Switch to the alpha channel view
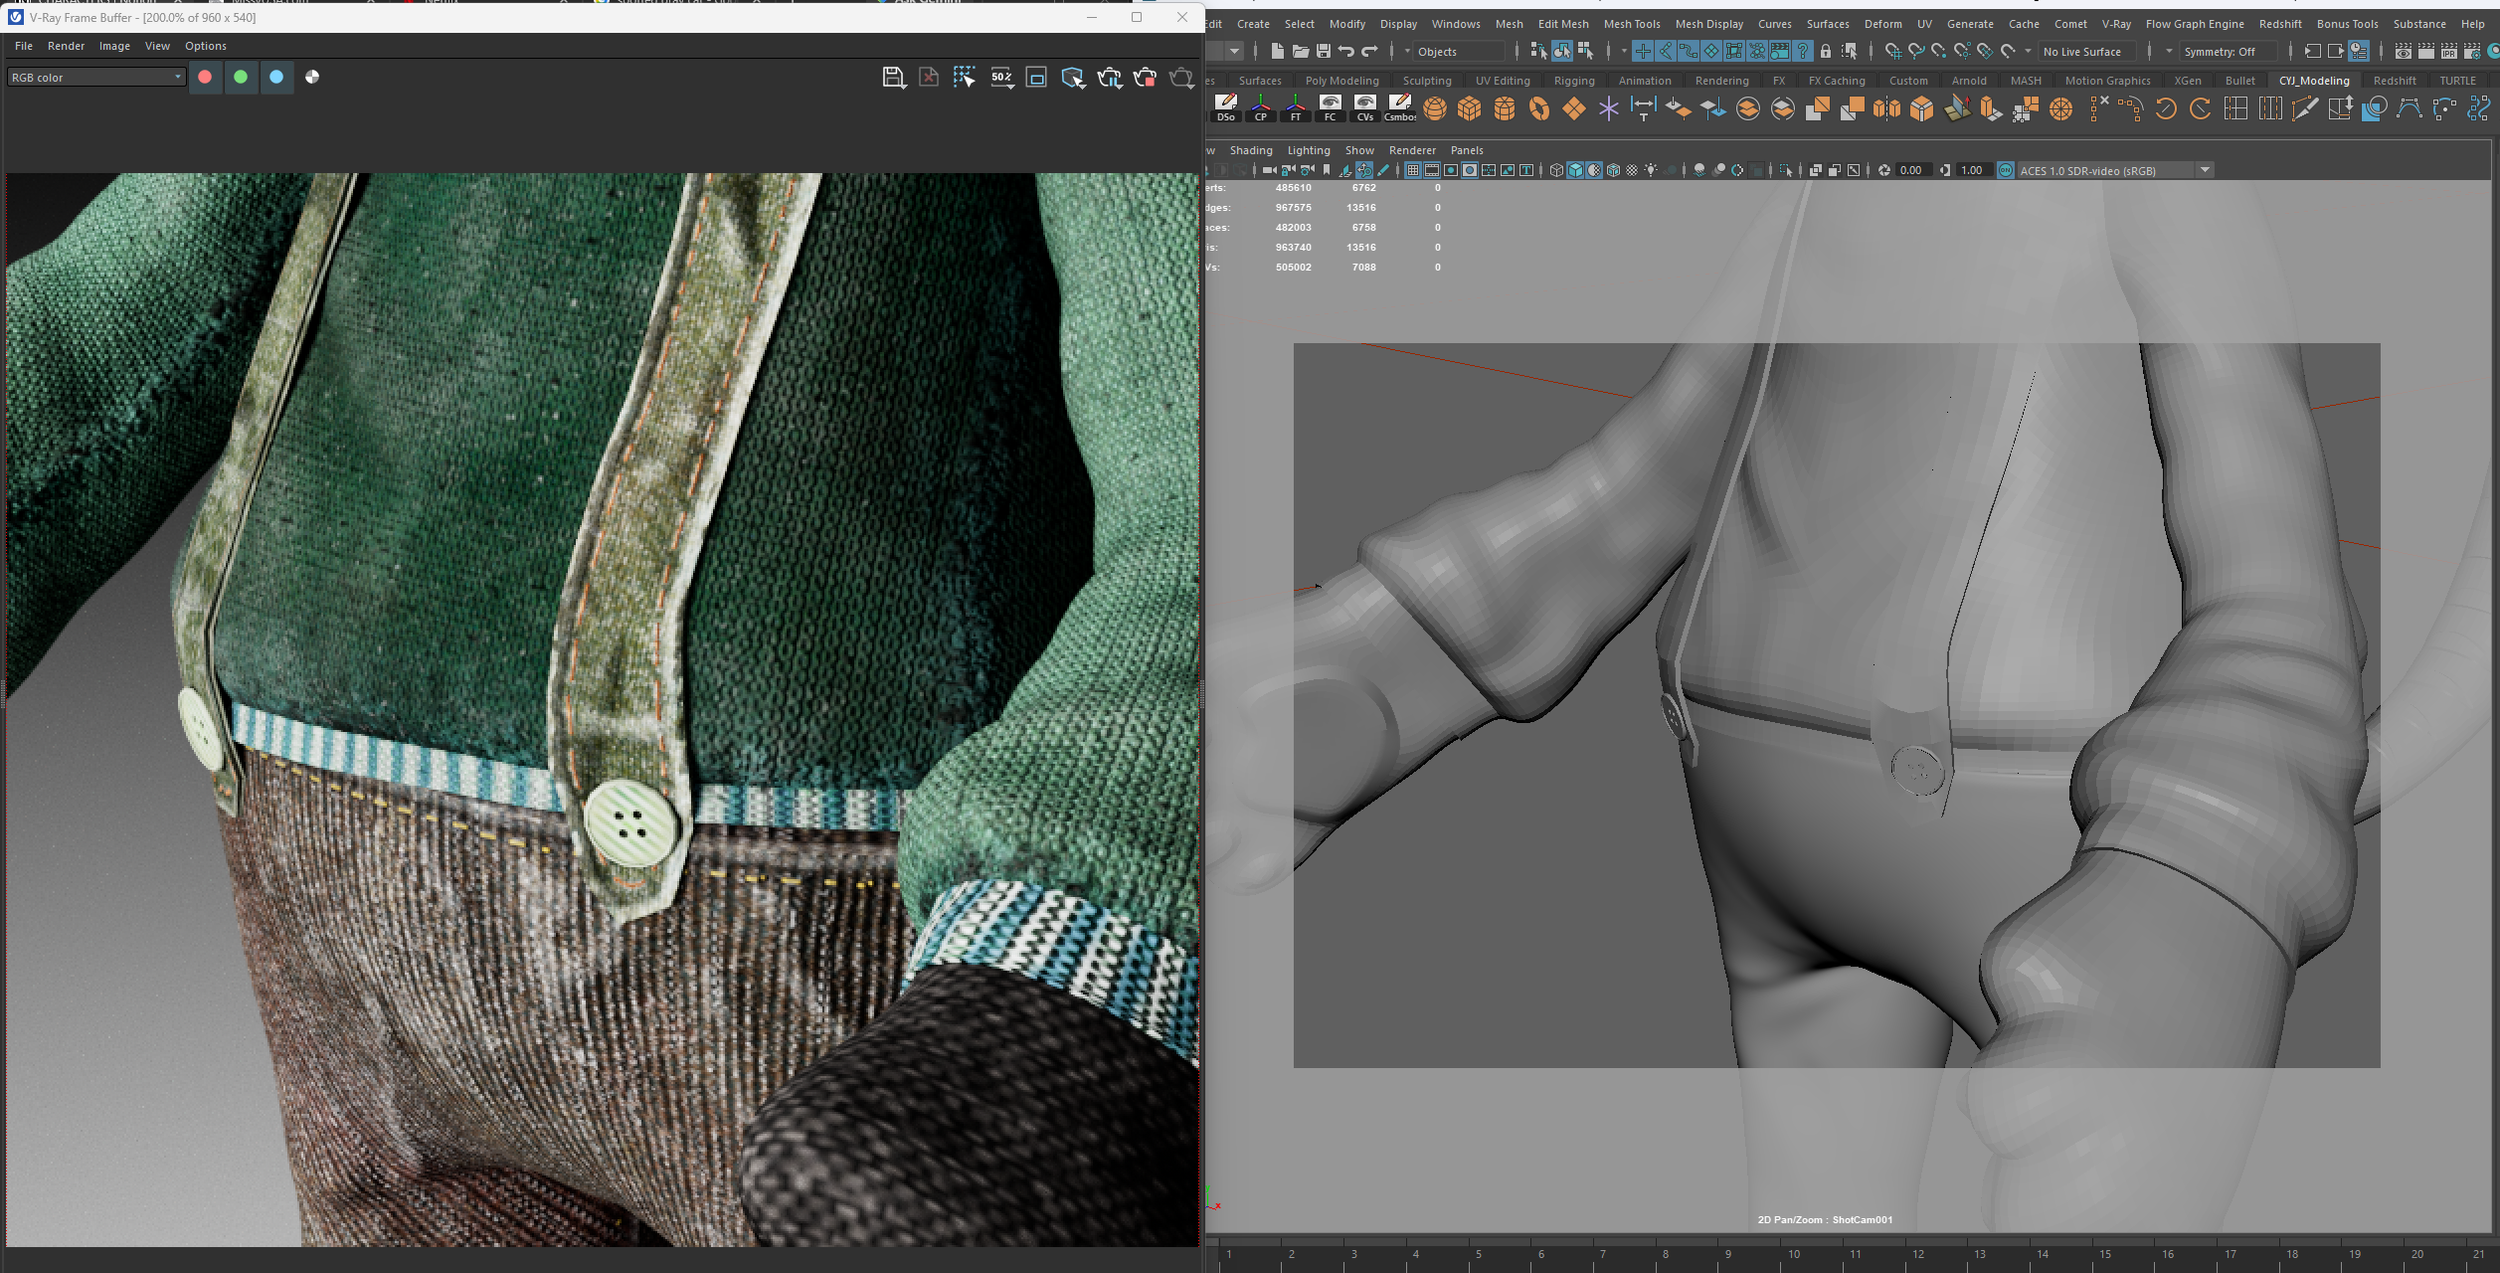 (312, 77)
